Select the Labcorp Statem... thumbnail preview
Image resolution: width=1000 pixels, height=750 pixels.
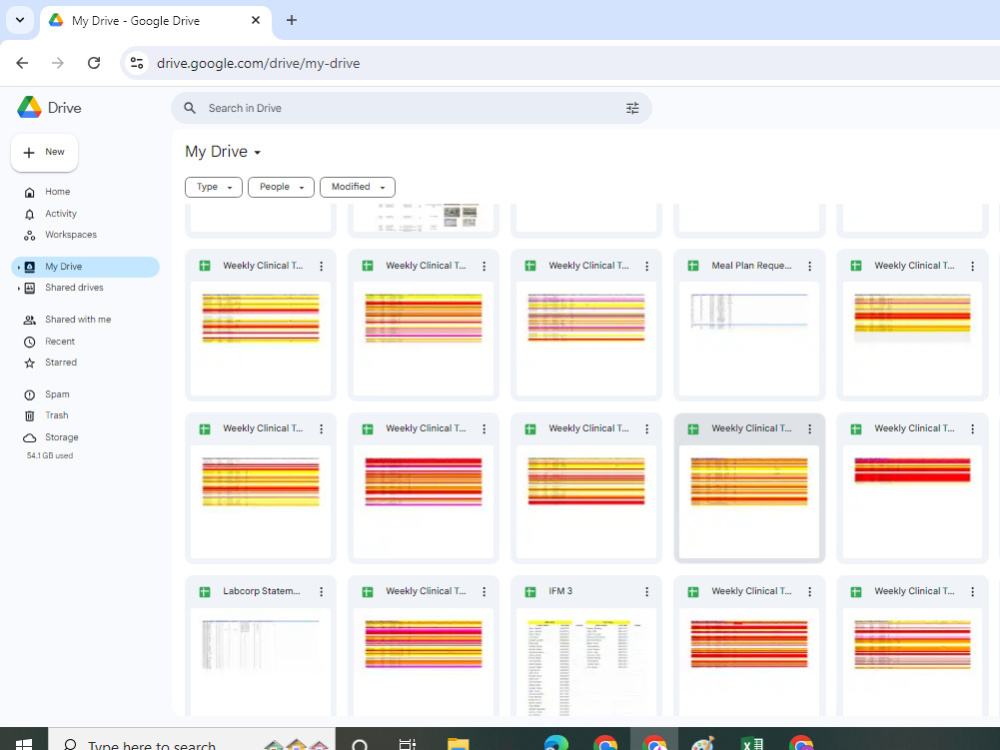coord(261,662)
